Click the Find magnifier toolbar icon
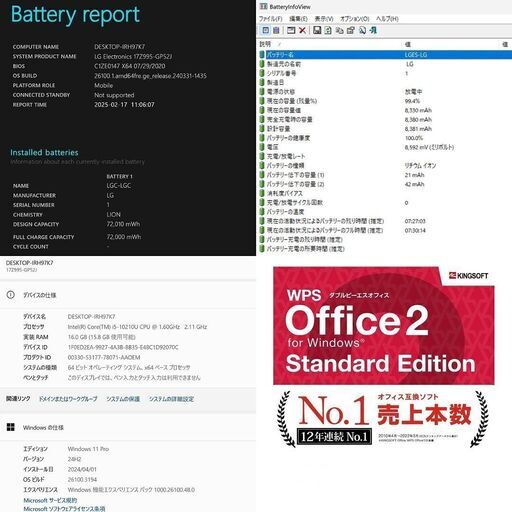 coord(362,30)
